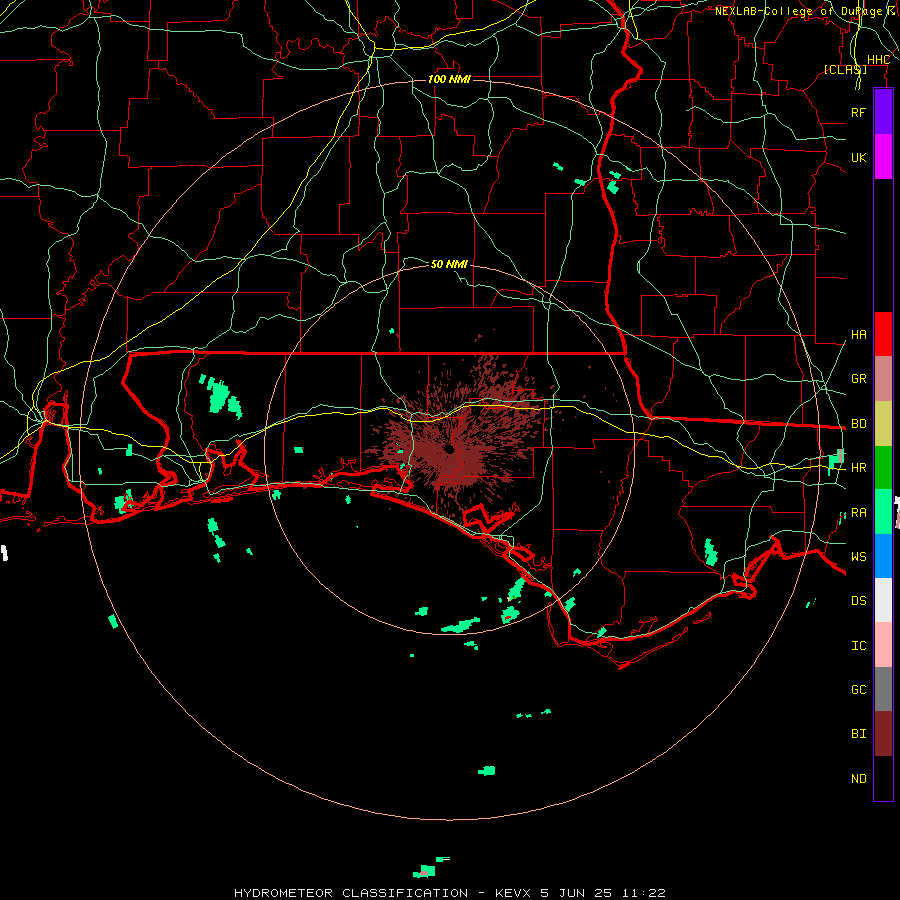Click the purple RF legend color swatch
This screenshot has height=900, width=900.
point(883,112)
